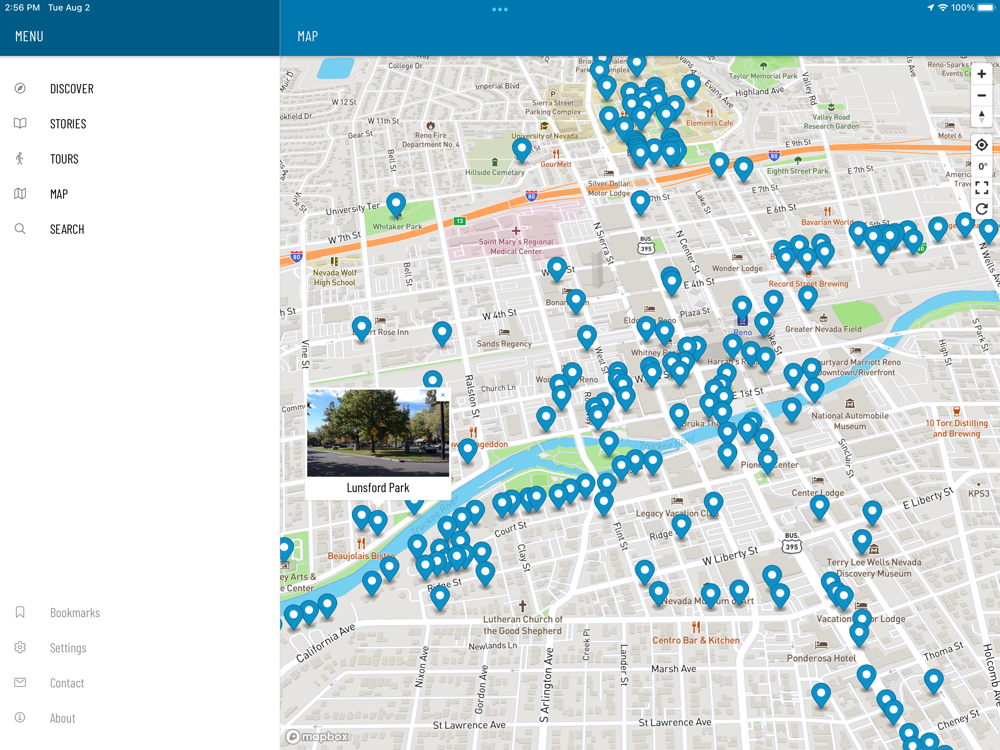Select the marker at Nevada Discovery Museum
The width and height of the screenshot is (1000, 750).
click(x=862, y=541)
